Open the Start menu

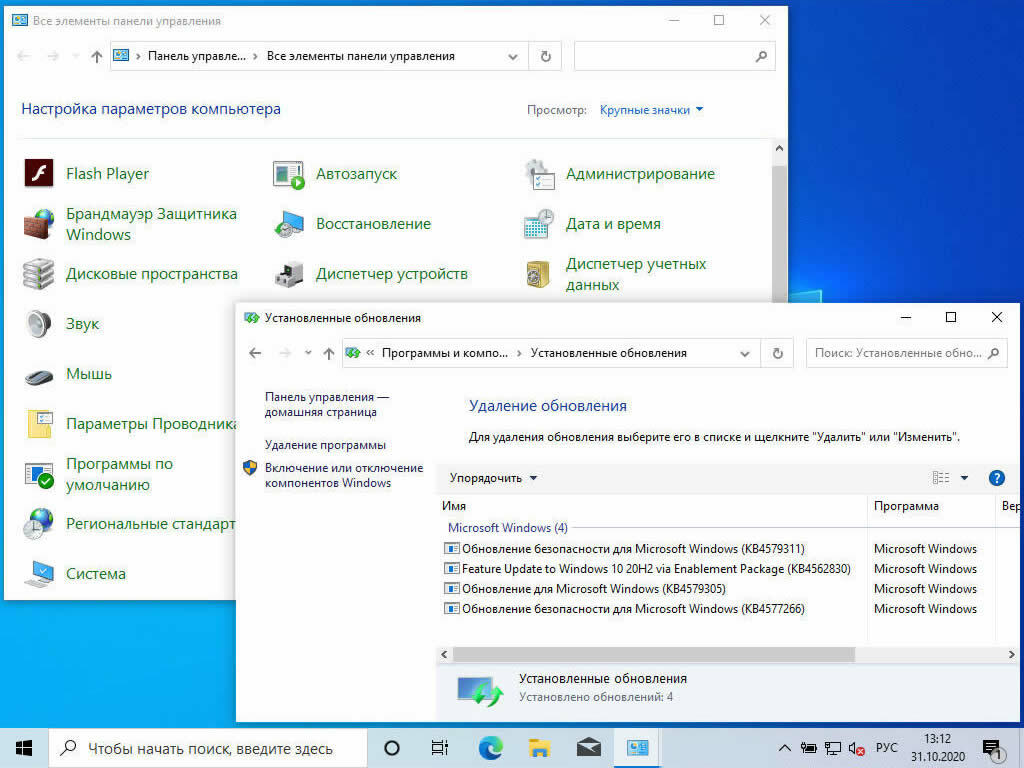(24, 748)
